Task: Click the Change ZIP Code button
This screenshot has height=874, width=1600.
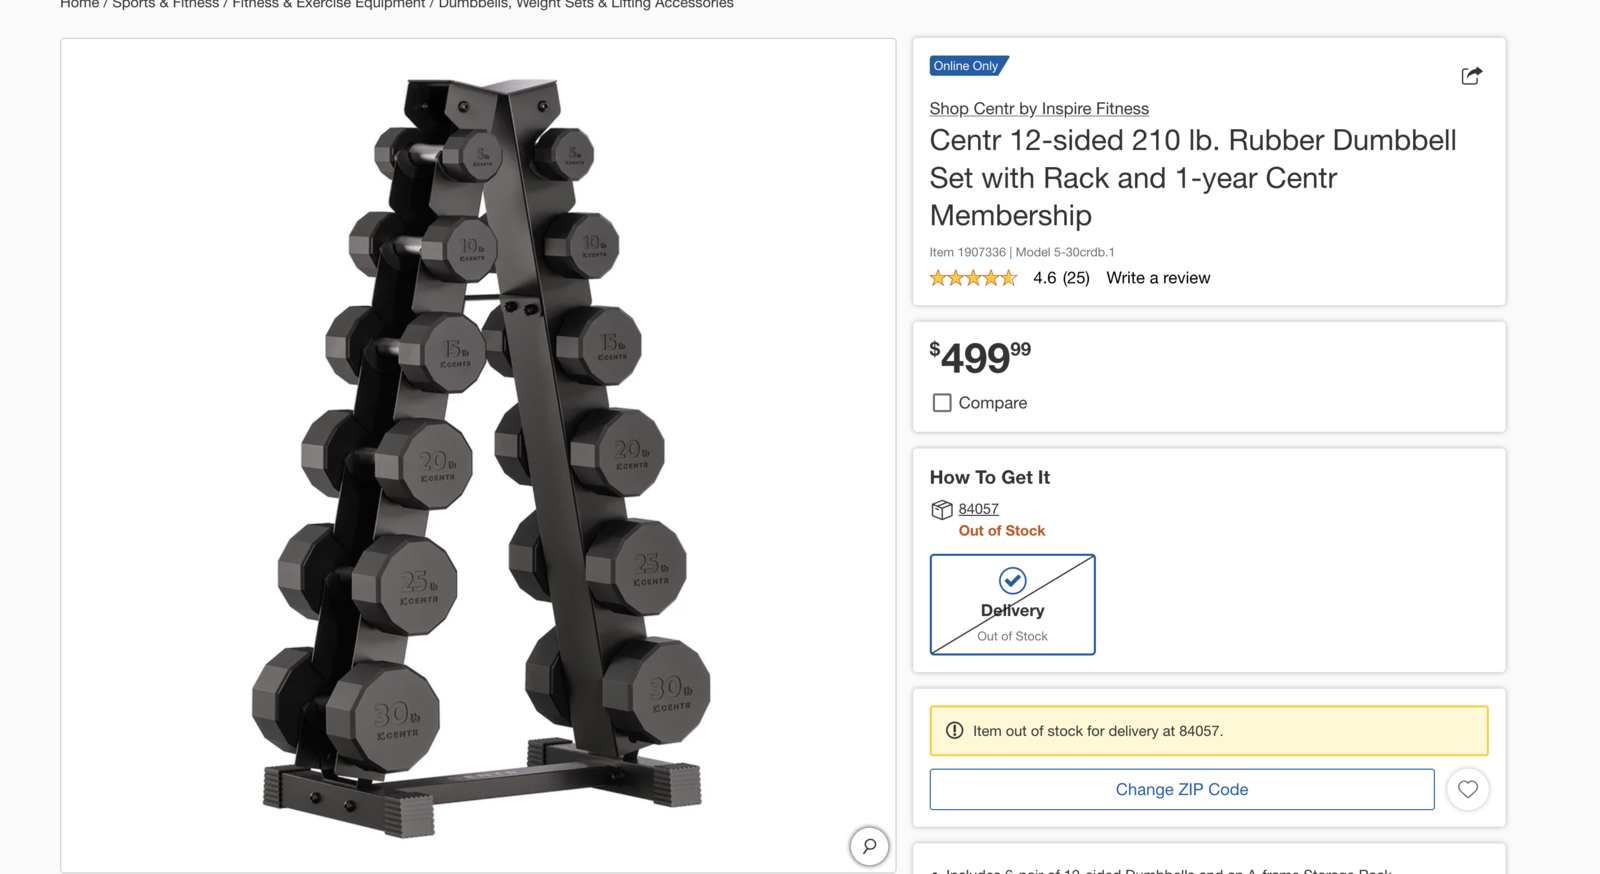Action: point(1182,789)
